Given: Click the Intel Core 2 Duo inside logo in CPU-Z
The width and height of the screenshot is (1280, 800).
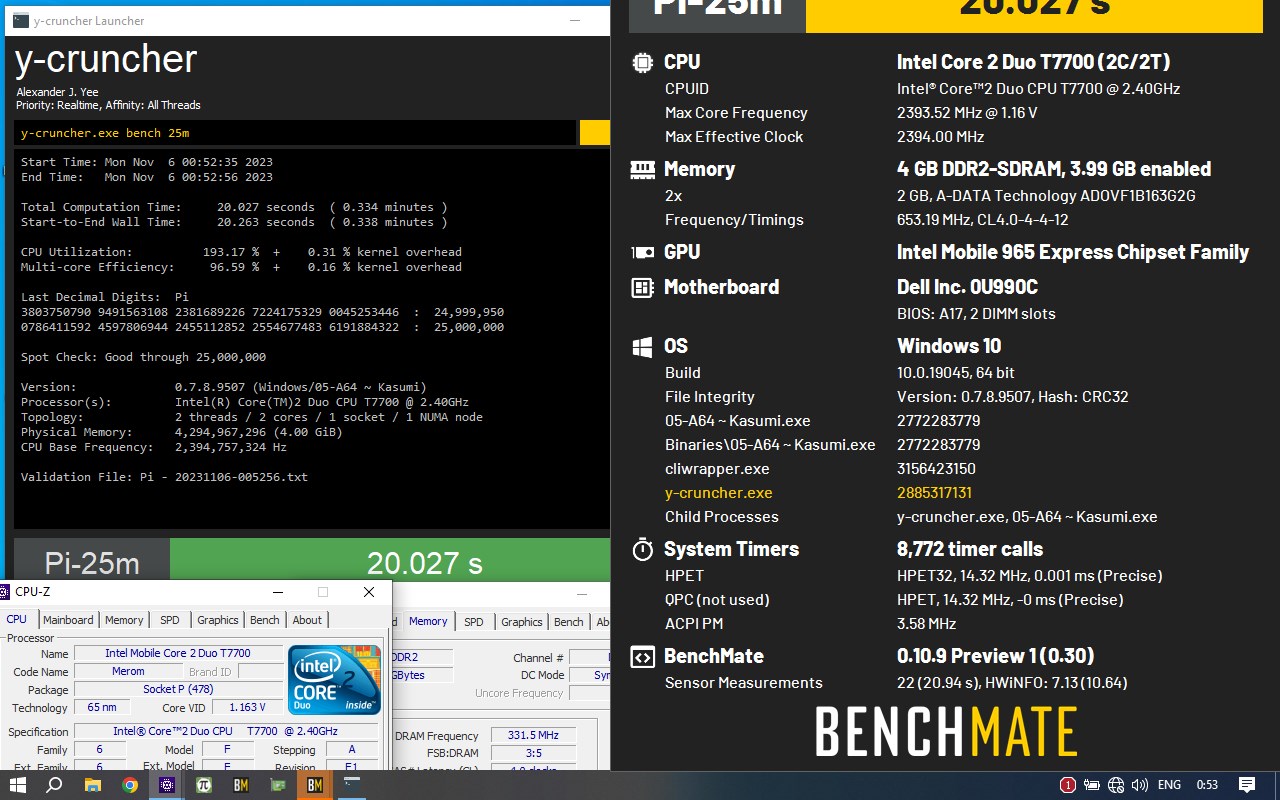Looking at the screenshot, I should tap(335, 680).
